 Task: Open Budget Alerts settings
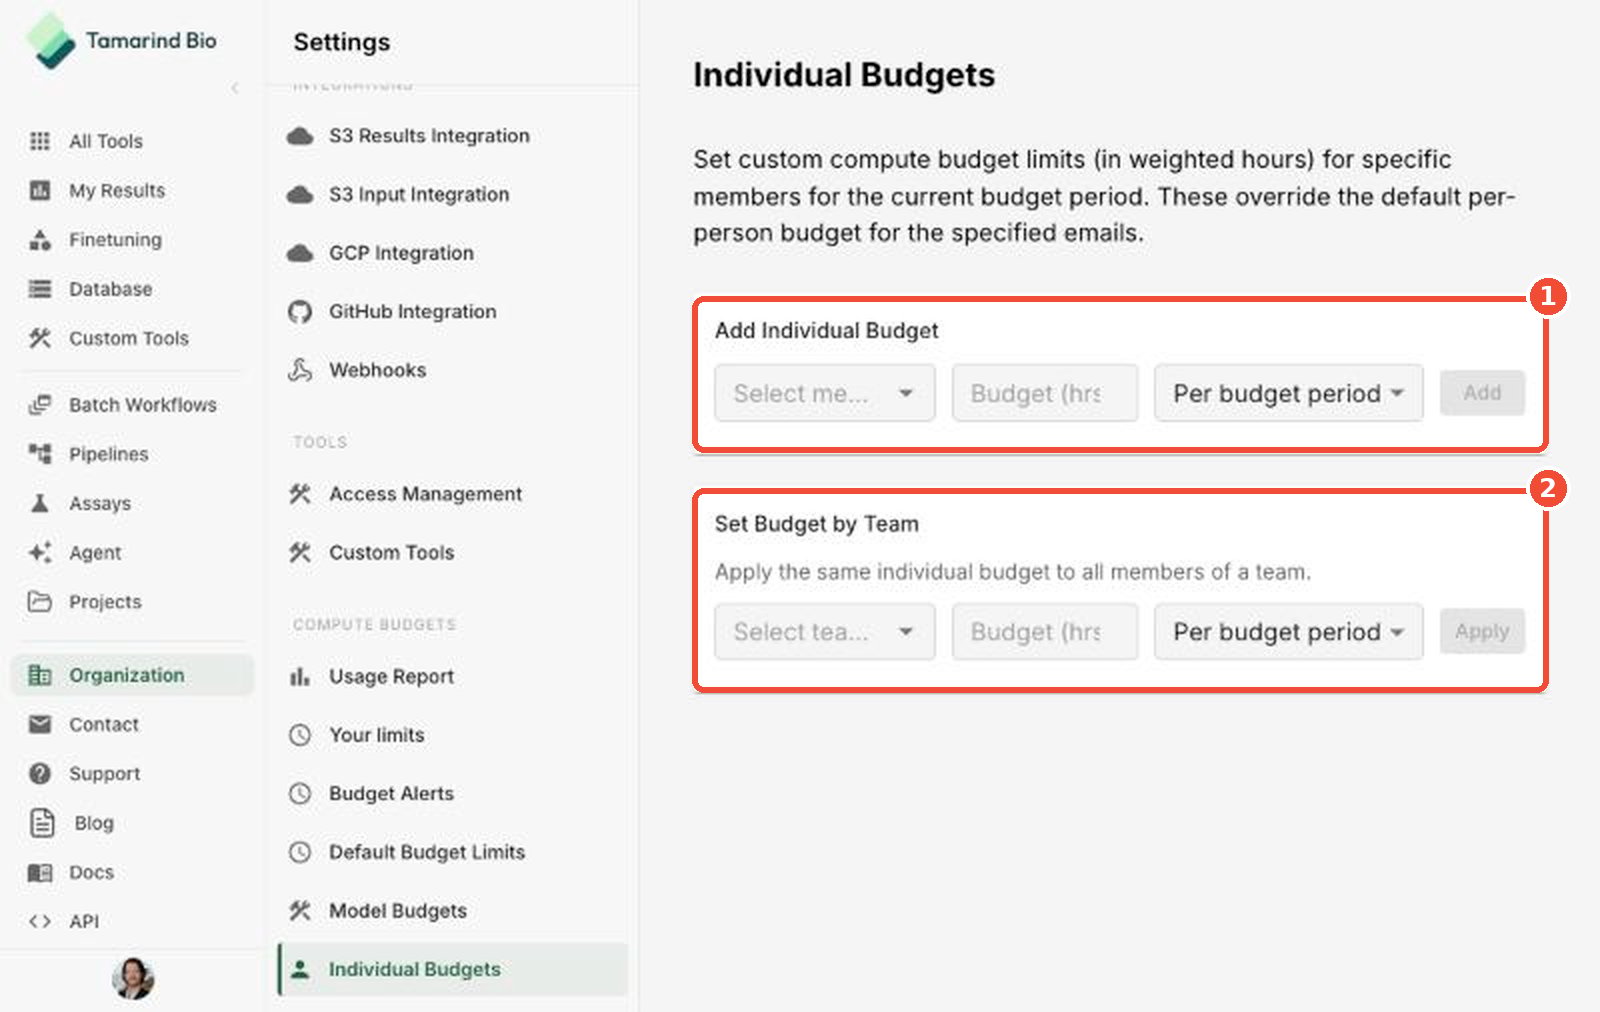point(452,794)
